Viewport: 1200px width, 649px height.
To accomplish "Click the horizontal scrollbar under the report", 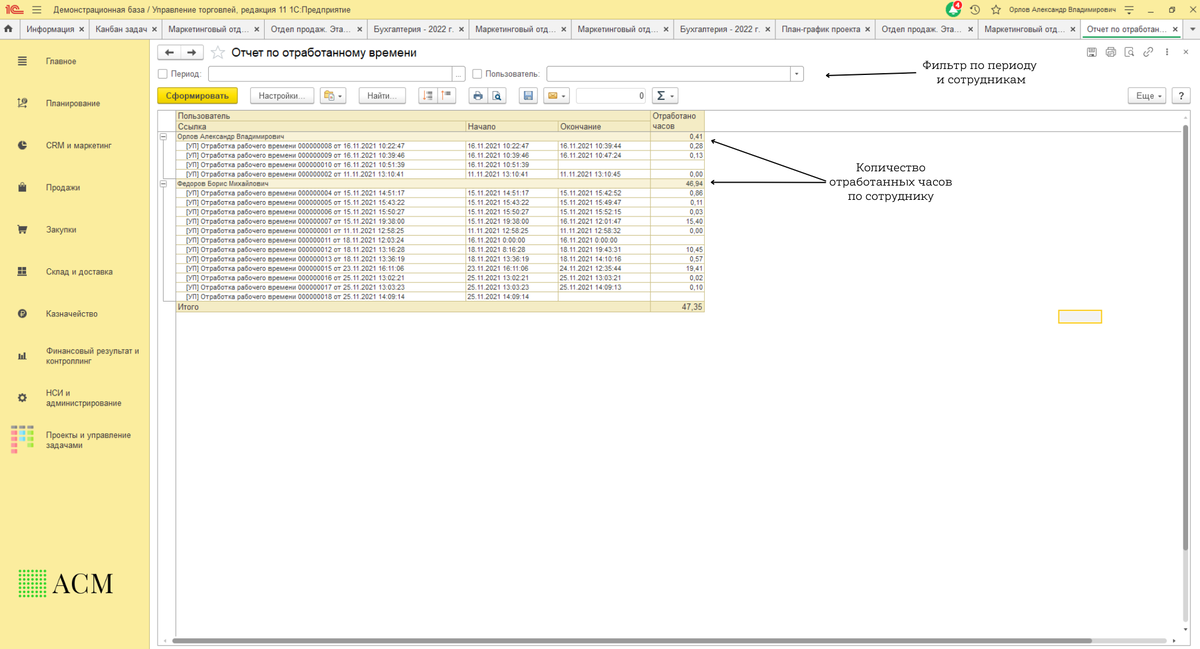I will (632, 641).
